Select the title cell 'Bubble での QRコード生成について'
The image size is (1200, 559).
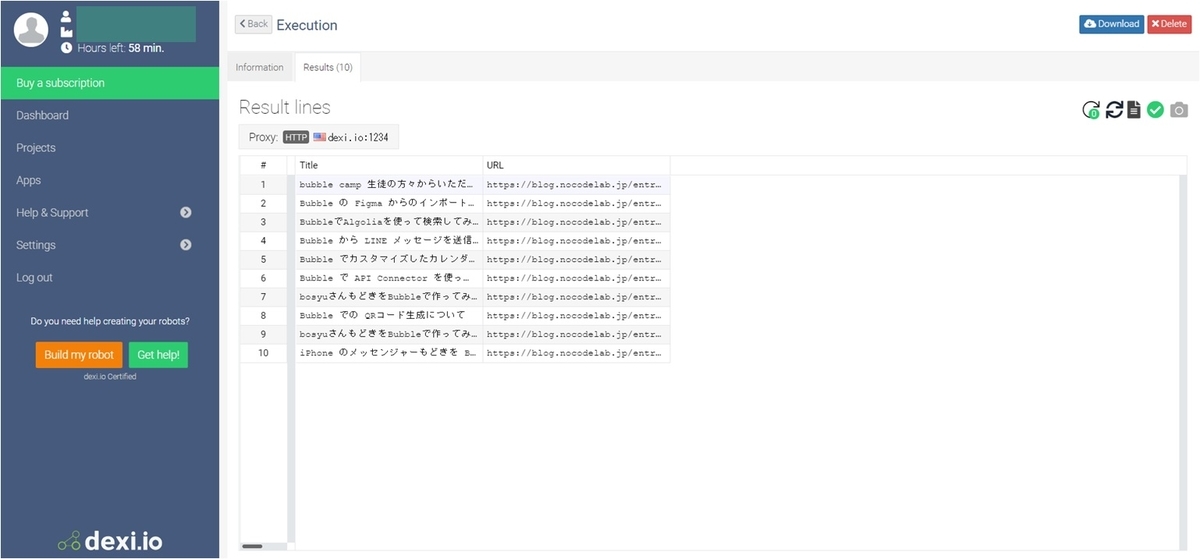(x=389, y=315)
